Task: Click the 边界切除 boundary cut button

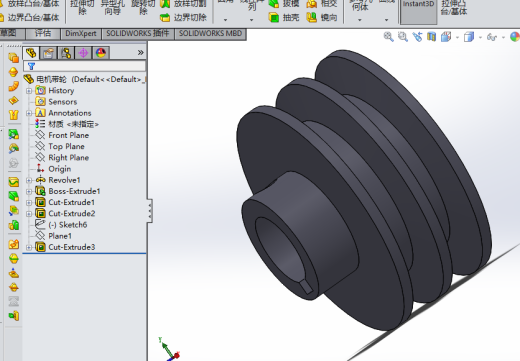Action: click(x=183, y=17)
